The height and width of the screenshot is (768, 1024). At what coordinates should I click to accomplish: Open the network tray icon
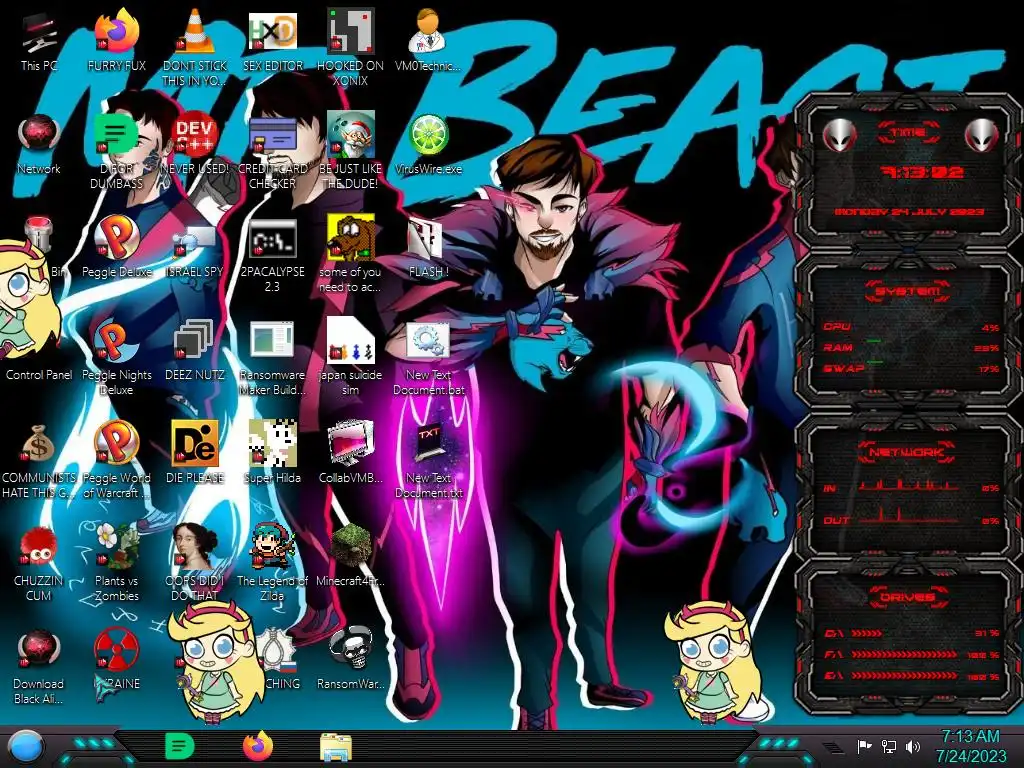coord(889,746)
